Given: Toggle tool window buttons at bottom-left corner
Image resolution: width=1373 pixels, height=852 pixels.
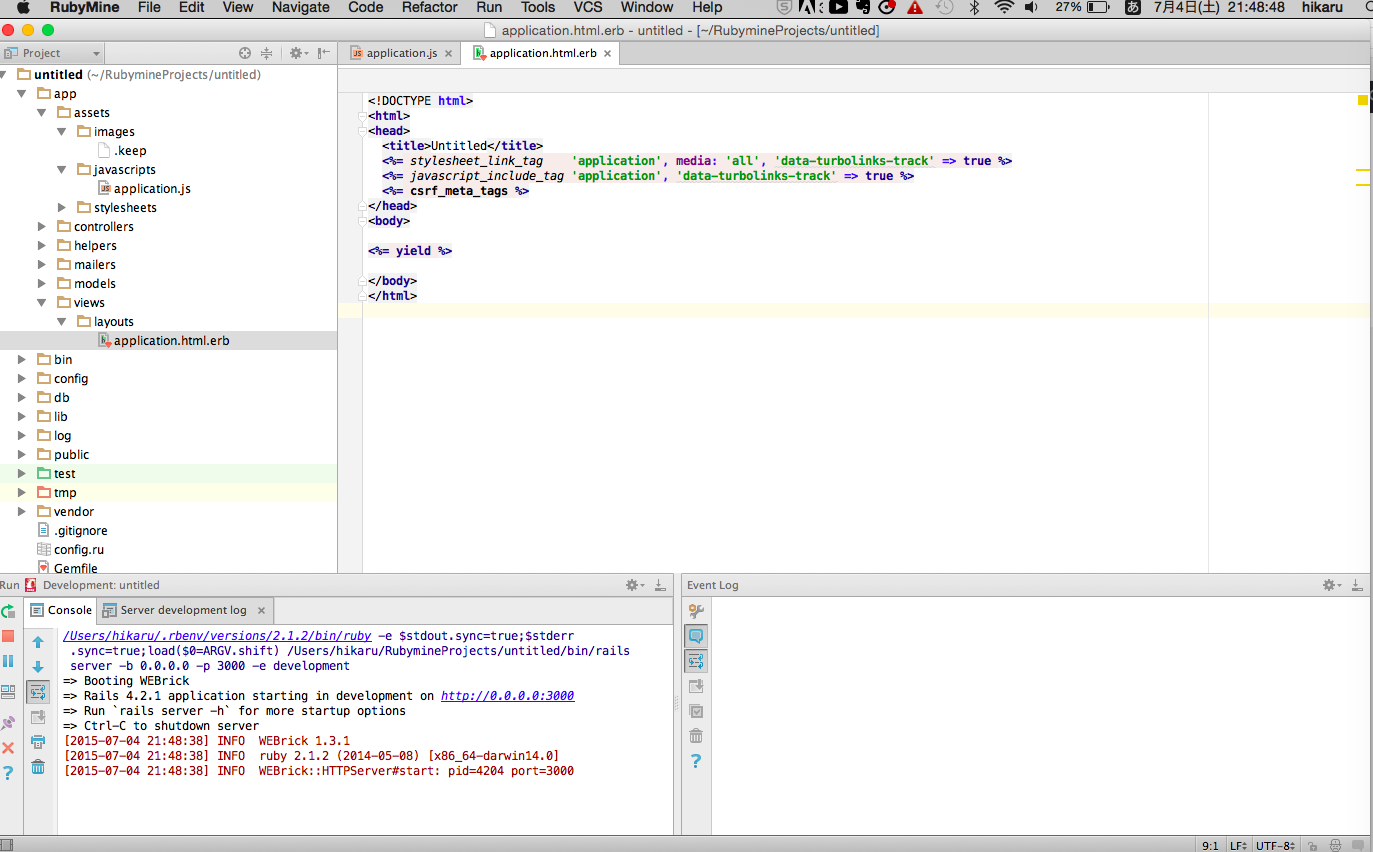Looking at the screenshot, I should pyautogui.click(x=7, y=845).
